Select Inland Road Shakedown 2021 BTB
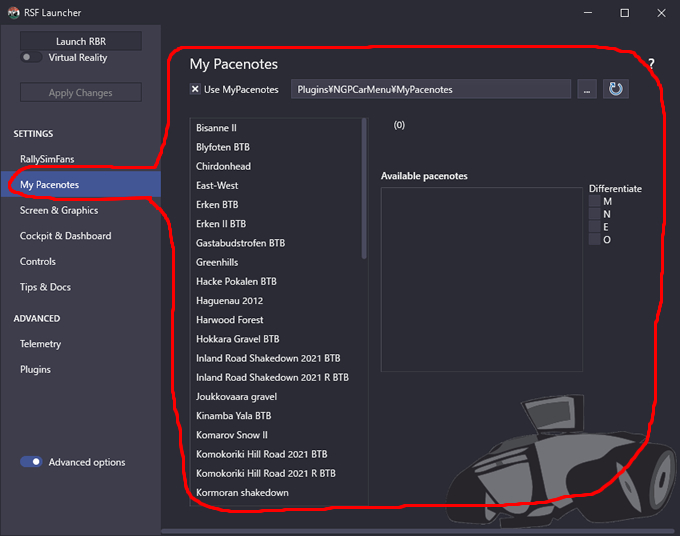 (x=275, y=358)
